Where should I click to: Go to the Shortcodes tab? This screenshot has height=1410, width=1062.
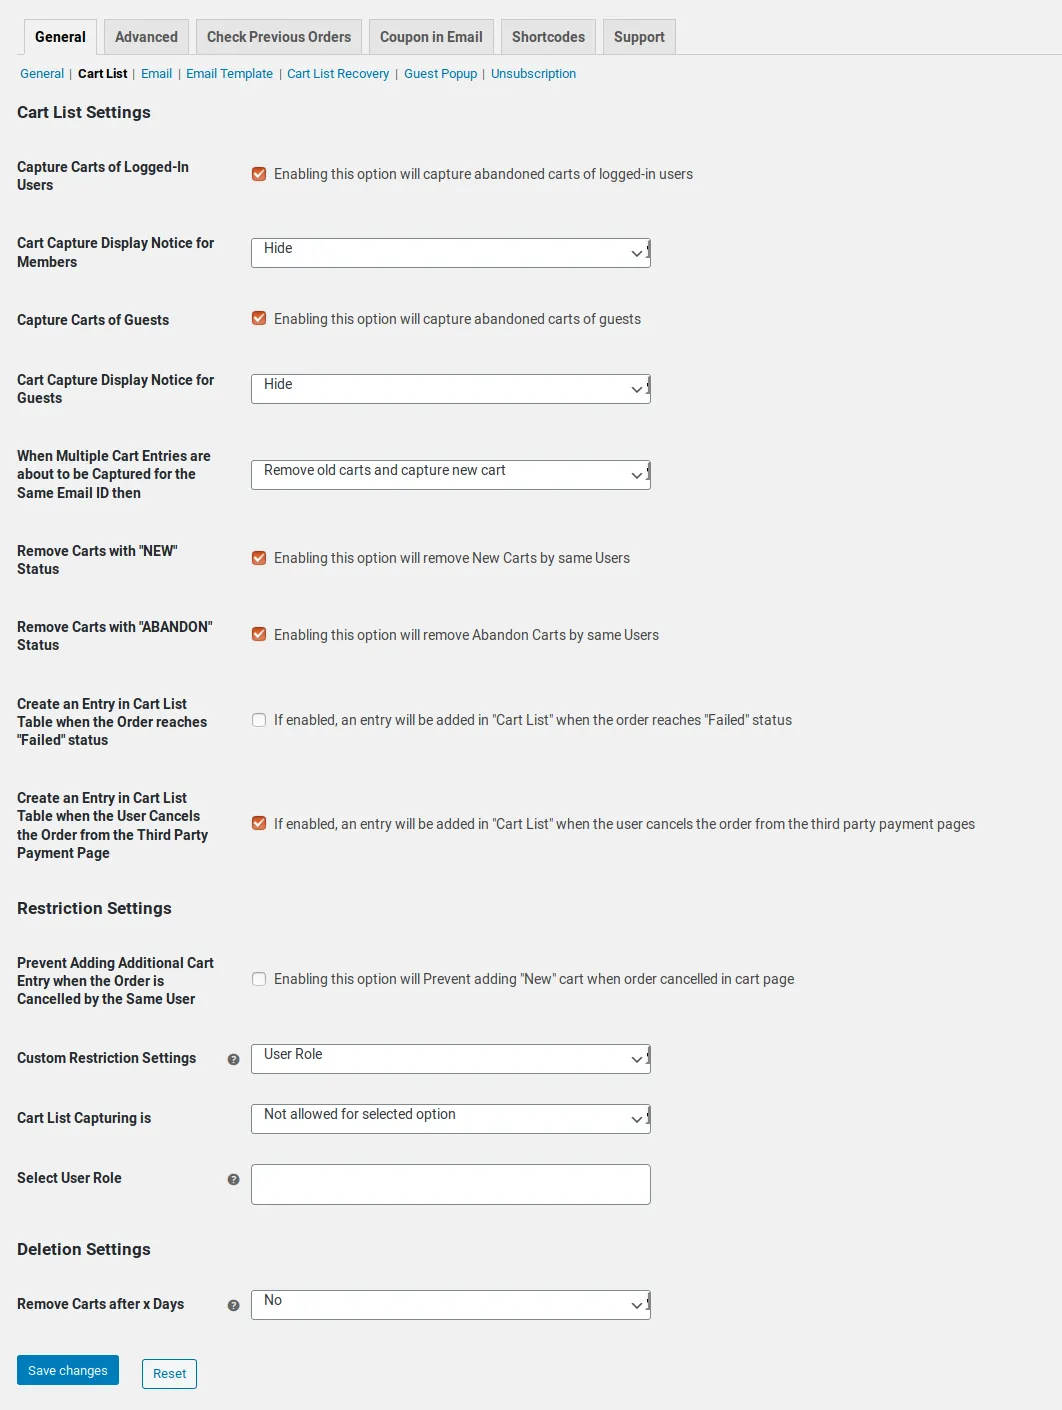pos(548,37)
